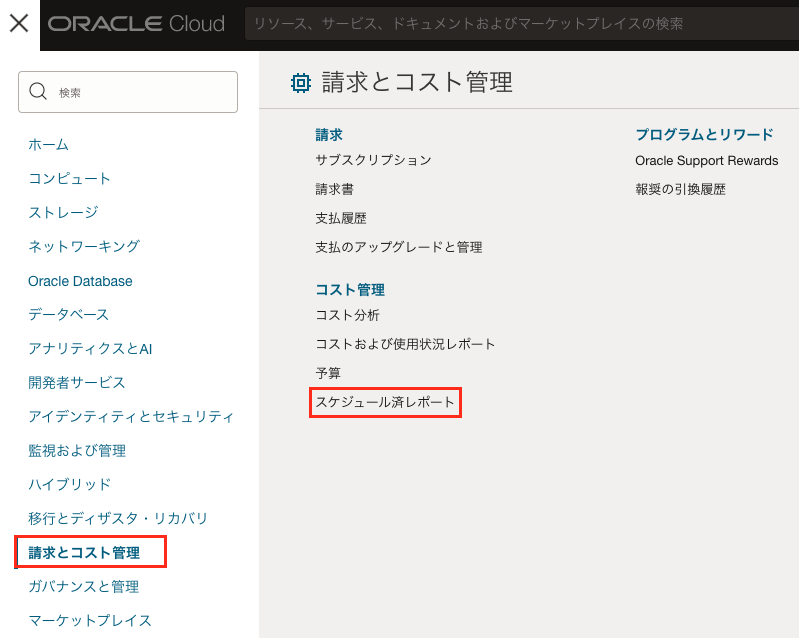Open アイデンティティとセキュリティ category
Image resolution: width=799 pixels, height=638 pixels.
pyautogui.click(x=131, y=416)
